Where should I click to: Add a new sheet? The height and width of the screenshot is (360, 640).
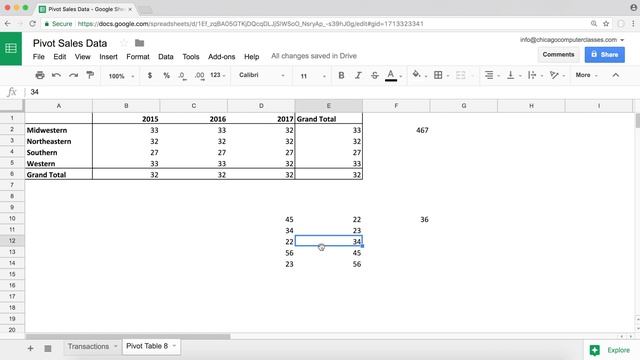coord(30,348)
